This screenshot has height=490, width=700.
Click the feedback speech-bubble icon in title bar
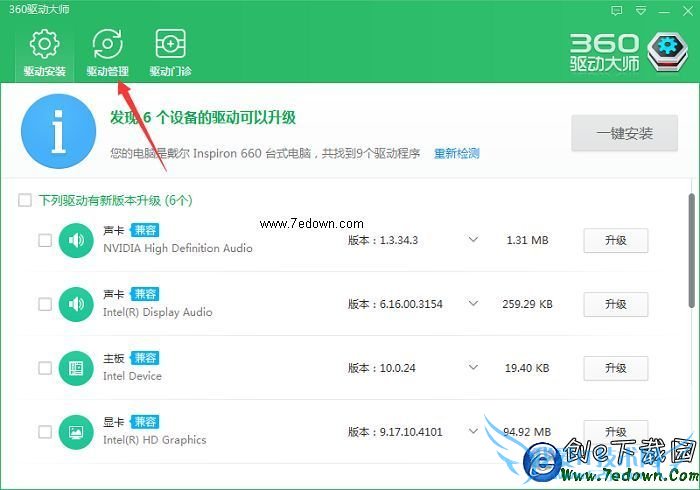pos(617,11)
